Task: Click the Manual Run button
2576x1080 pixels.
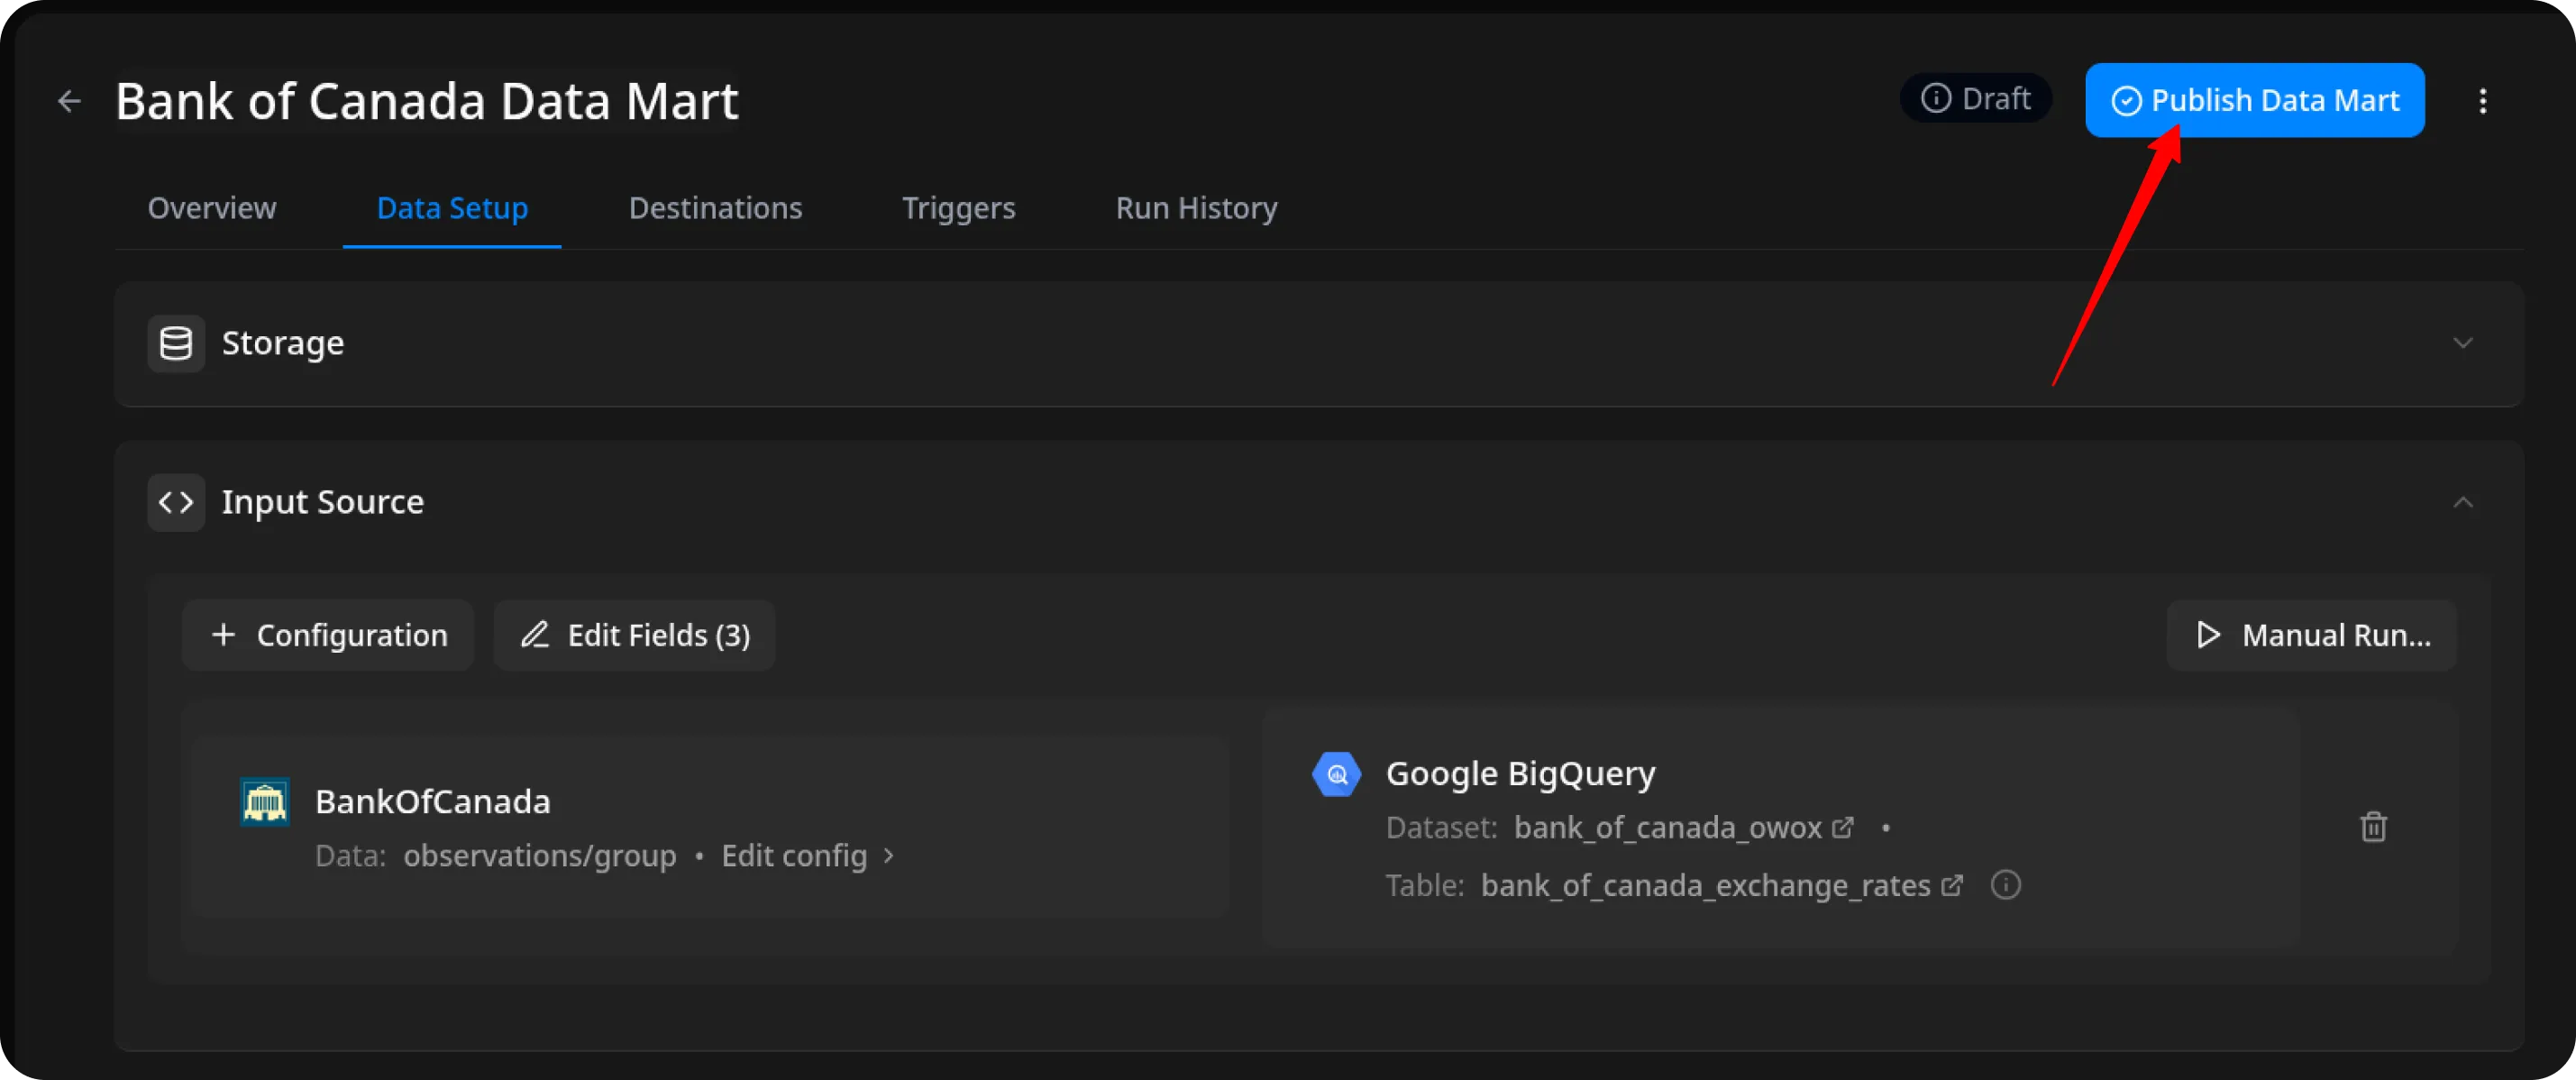Action: 2311,635
